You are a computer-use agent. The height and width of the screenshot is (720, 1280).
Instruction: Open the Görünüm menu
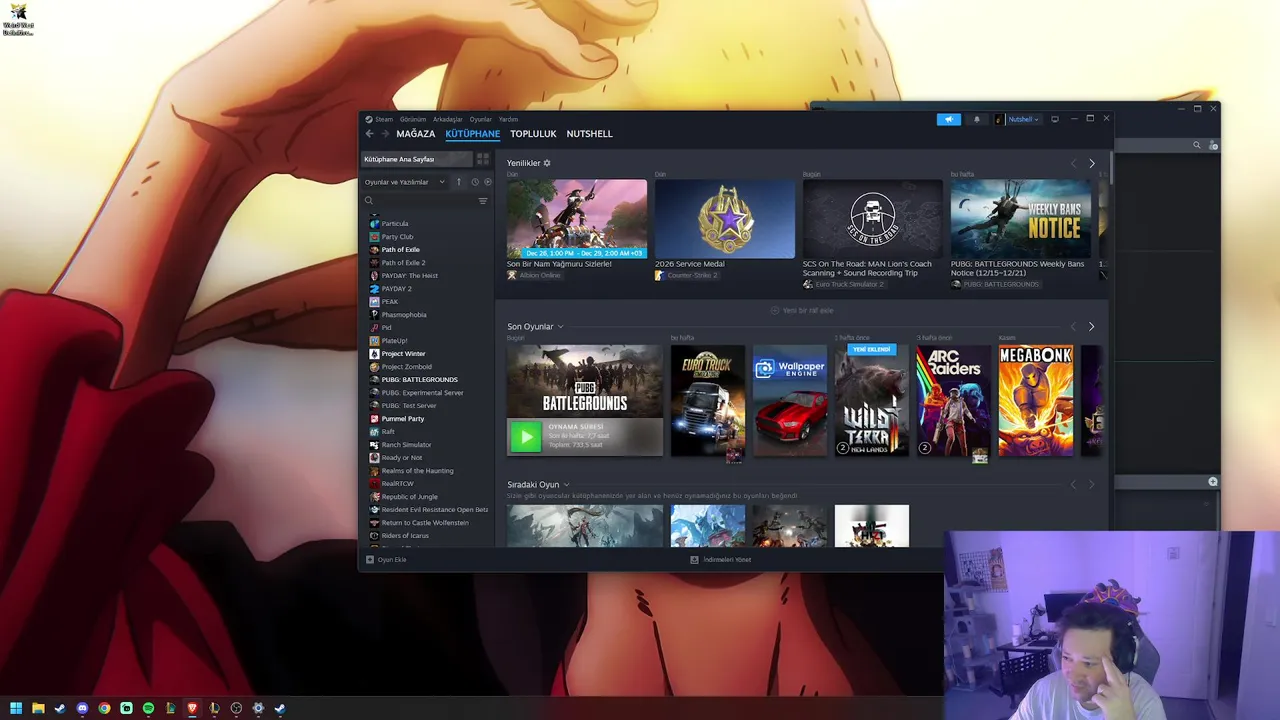pyautogui.click(x=413, y=119)
